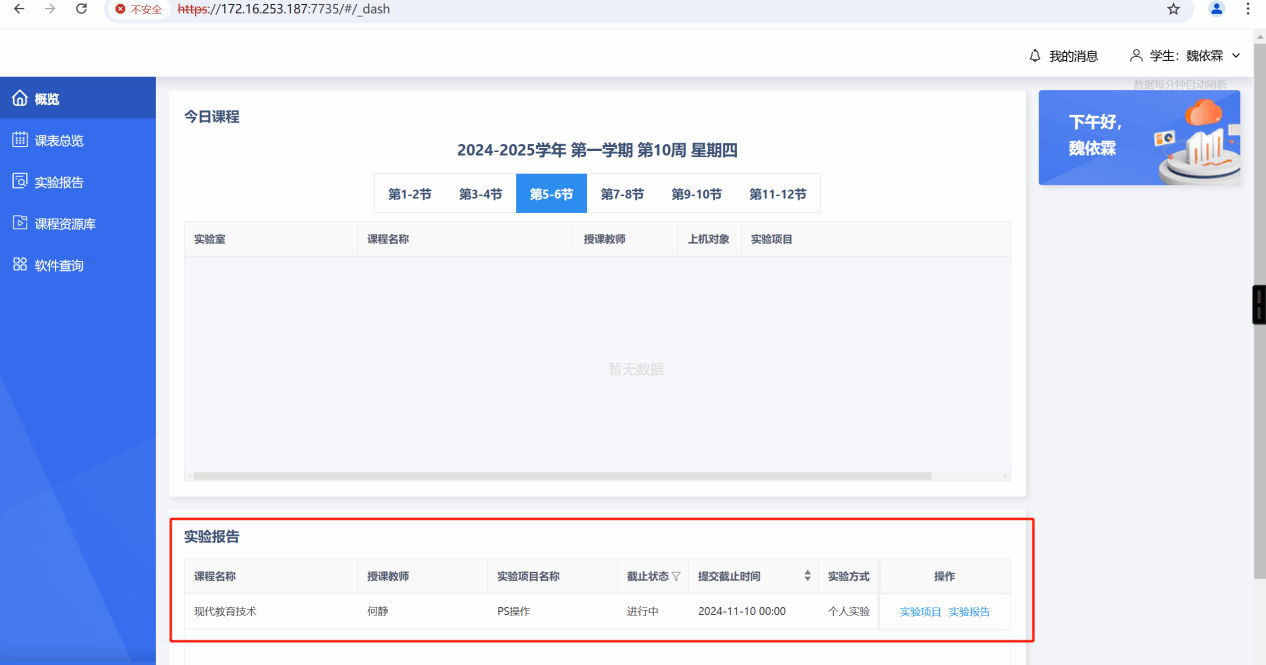Open the 实验项目 link for PS操作
The image size is (1266, 665).
(x=920, y=611)
